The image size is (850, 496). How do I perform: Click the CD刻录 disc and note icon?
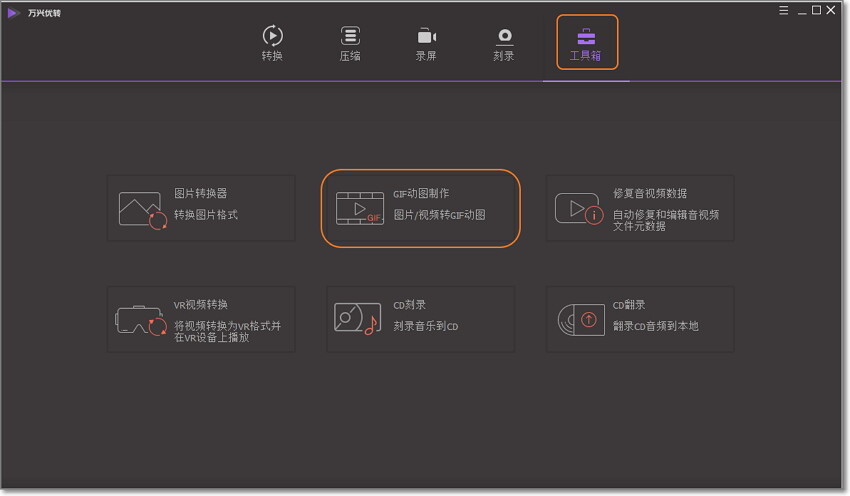pos(357,318)
